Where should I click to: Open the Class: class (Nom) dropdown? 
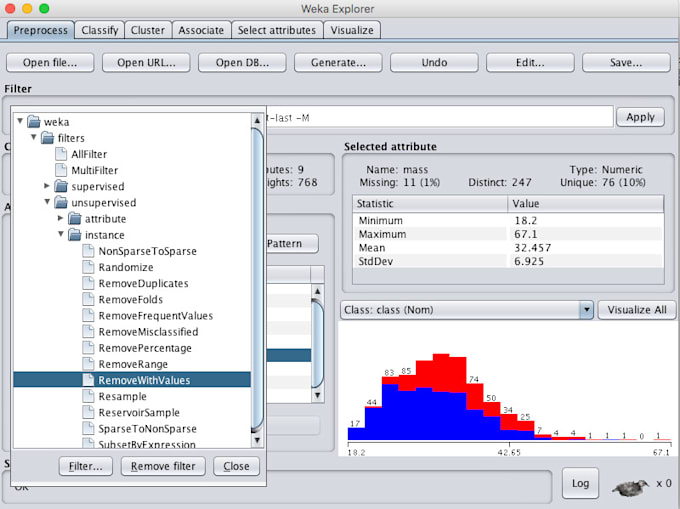pyautogui.click(x=586, y=310)
